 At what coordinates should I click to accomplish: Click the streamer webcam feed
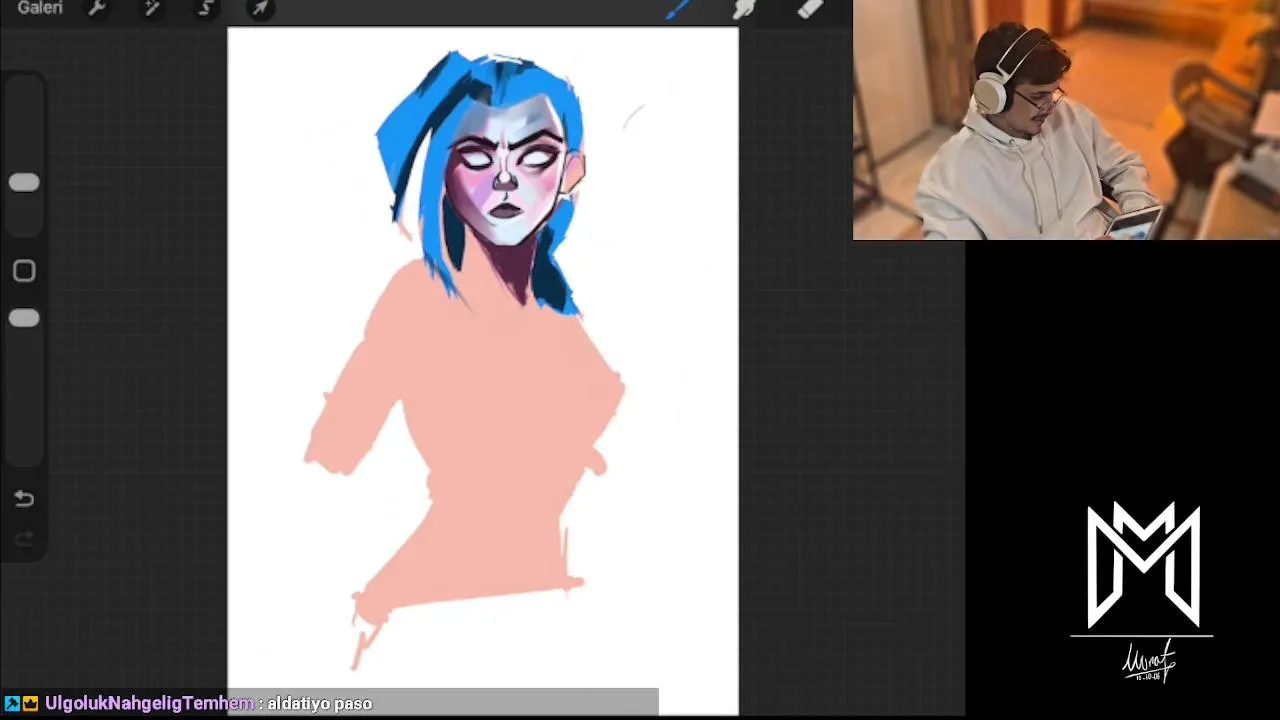tap(1066, 120)
